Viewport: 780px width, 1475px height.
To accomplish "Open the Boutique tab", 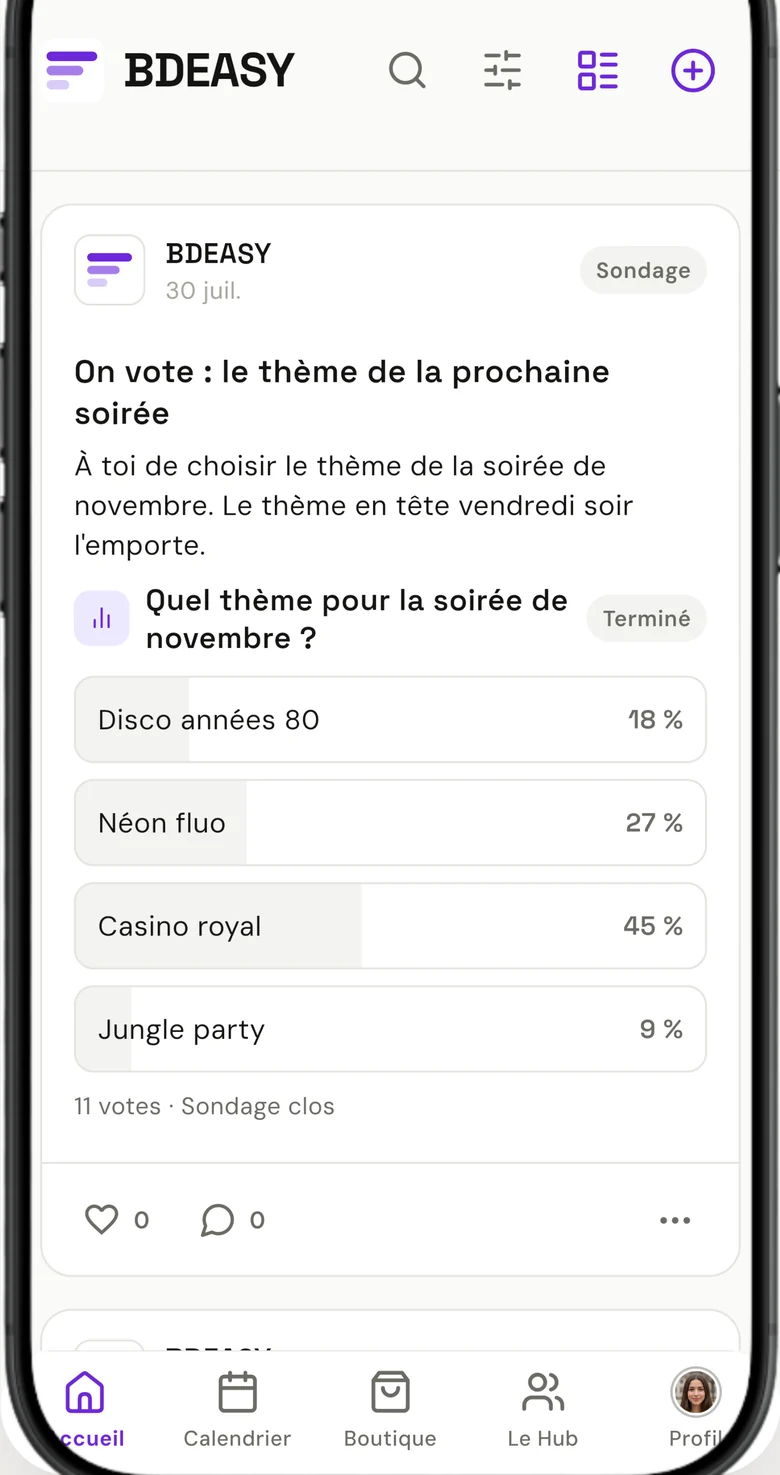I will click(390, 1410).
